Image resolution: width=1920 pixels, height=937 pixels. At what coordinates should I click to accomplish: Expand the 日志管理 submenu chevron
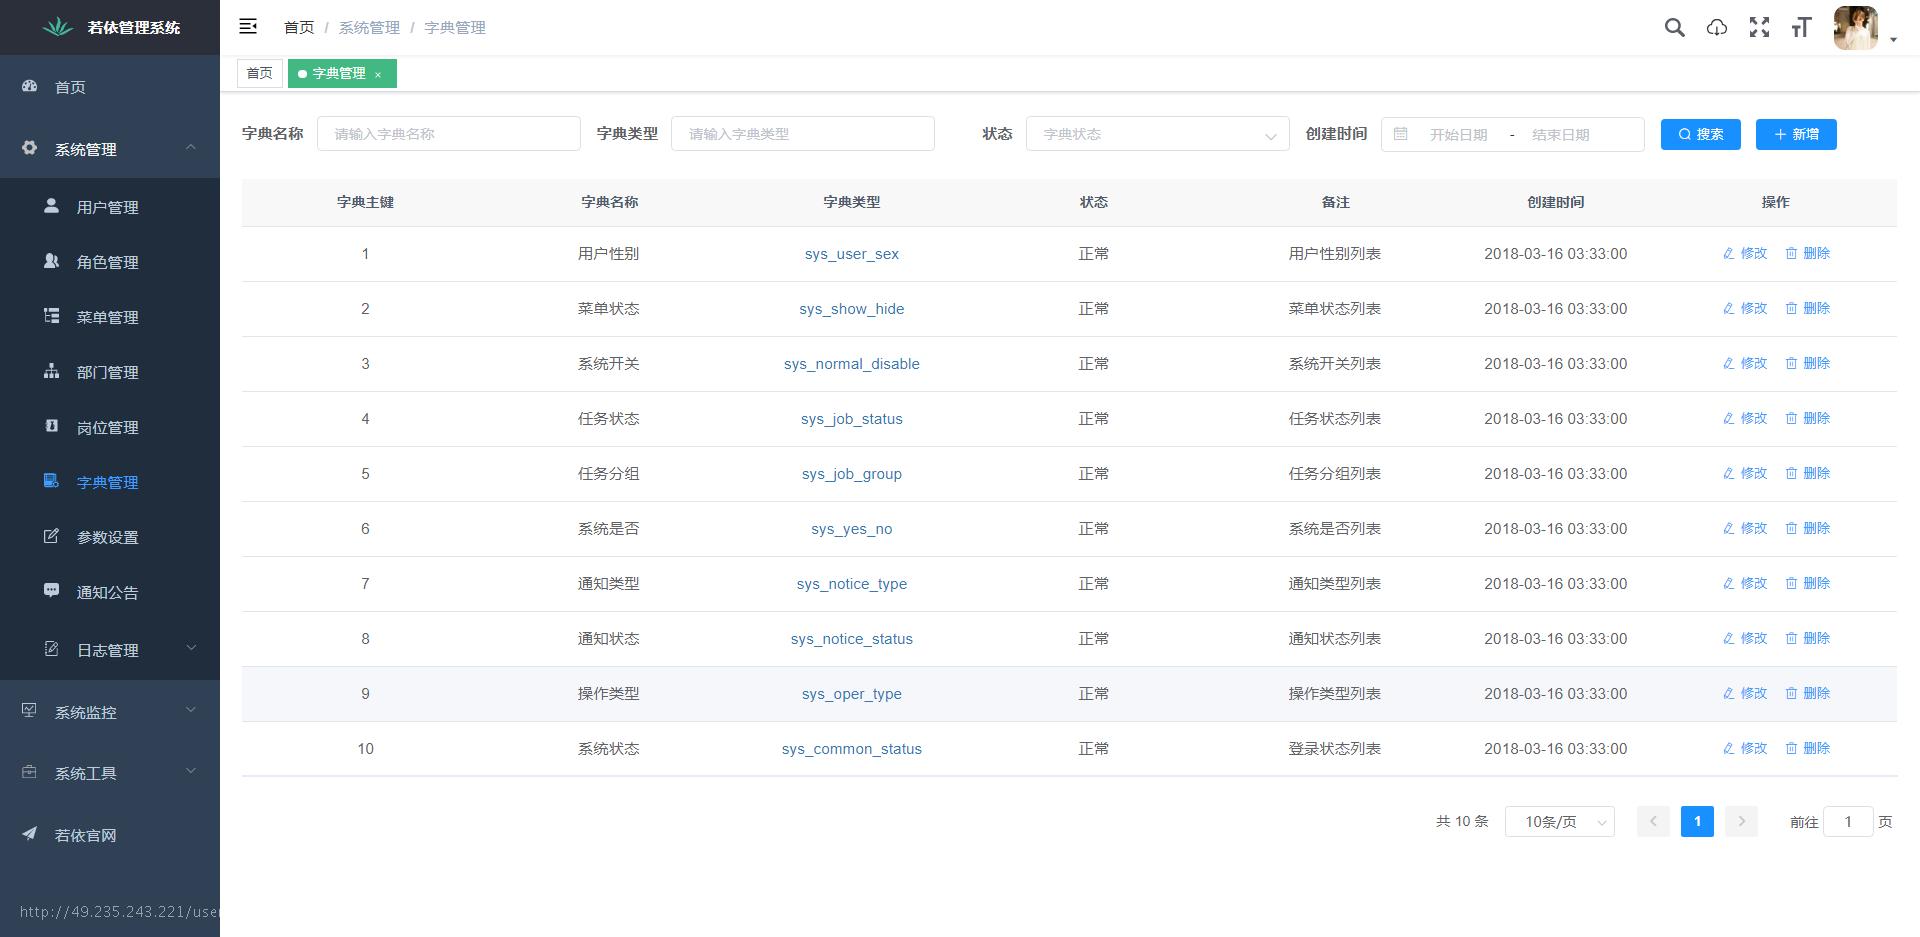pyautogui.click(x=191, y=648)
